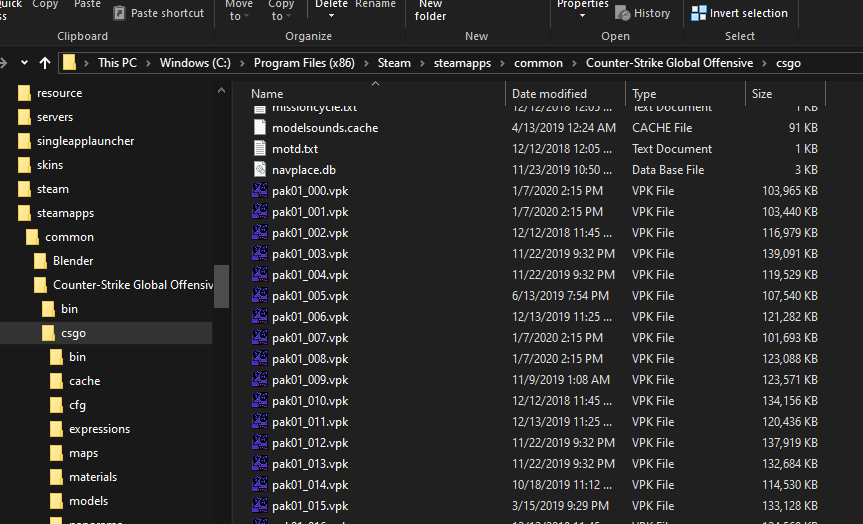Click the New folder ribbon button
This screenshot has width=863, height=524.
click(430, 10)
